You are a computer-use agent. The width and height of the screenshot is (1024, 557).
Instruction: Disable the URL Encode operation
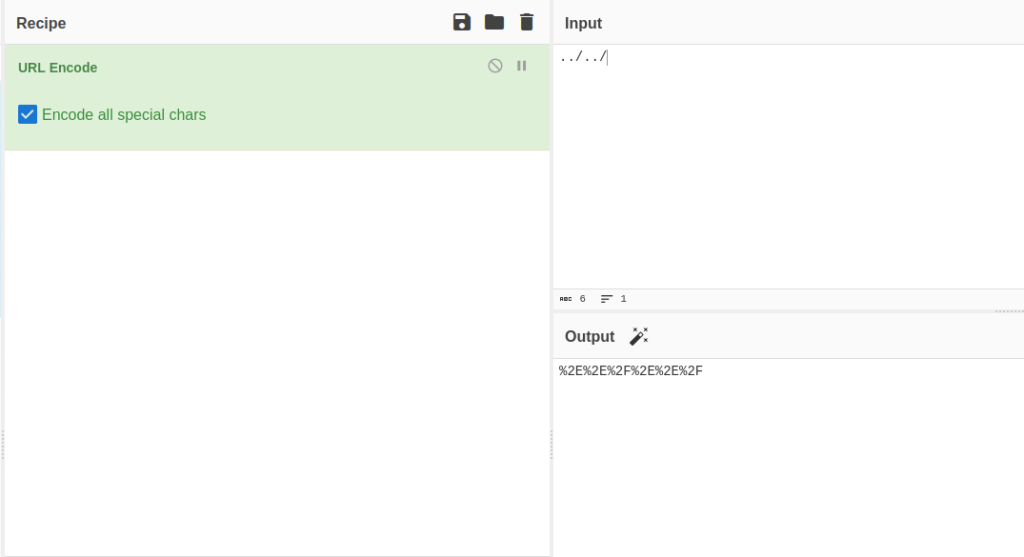tap(495, 66)
